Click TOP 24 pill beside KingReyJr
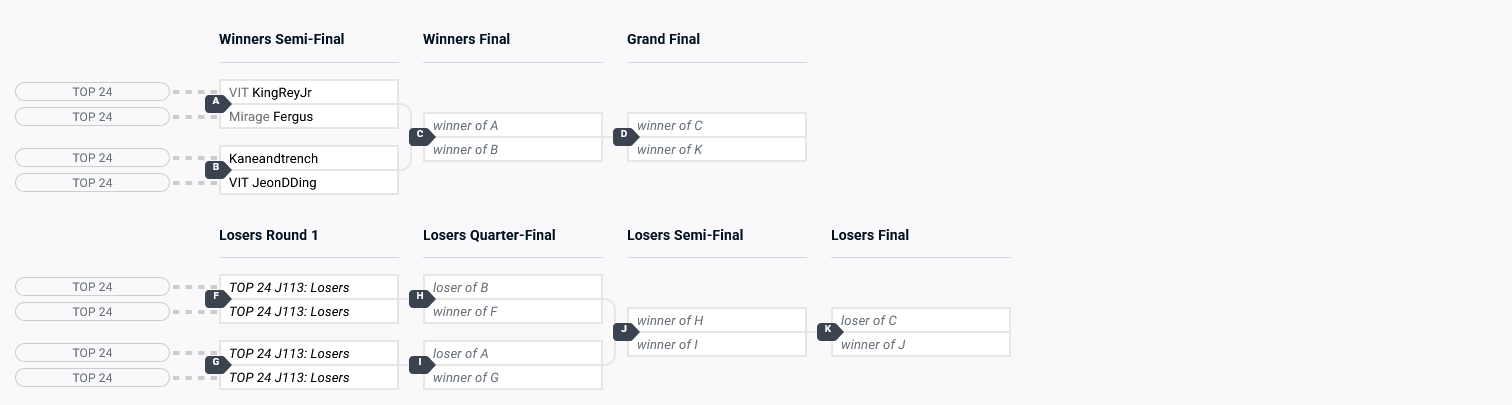This screenshot has height=405, width=1512. point(92,92)
